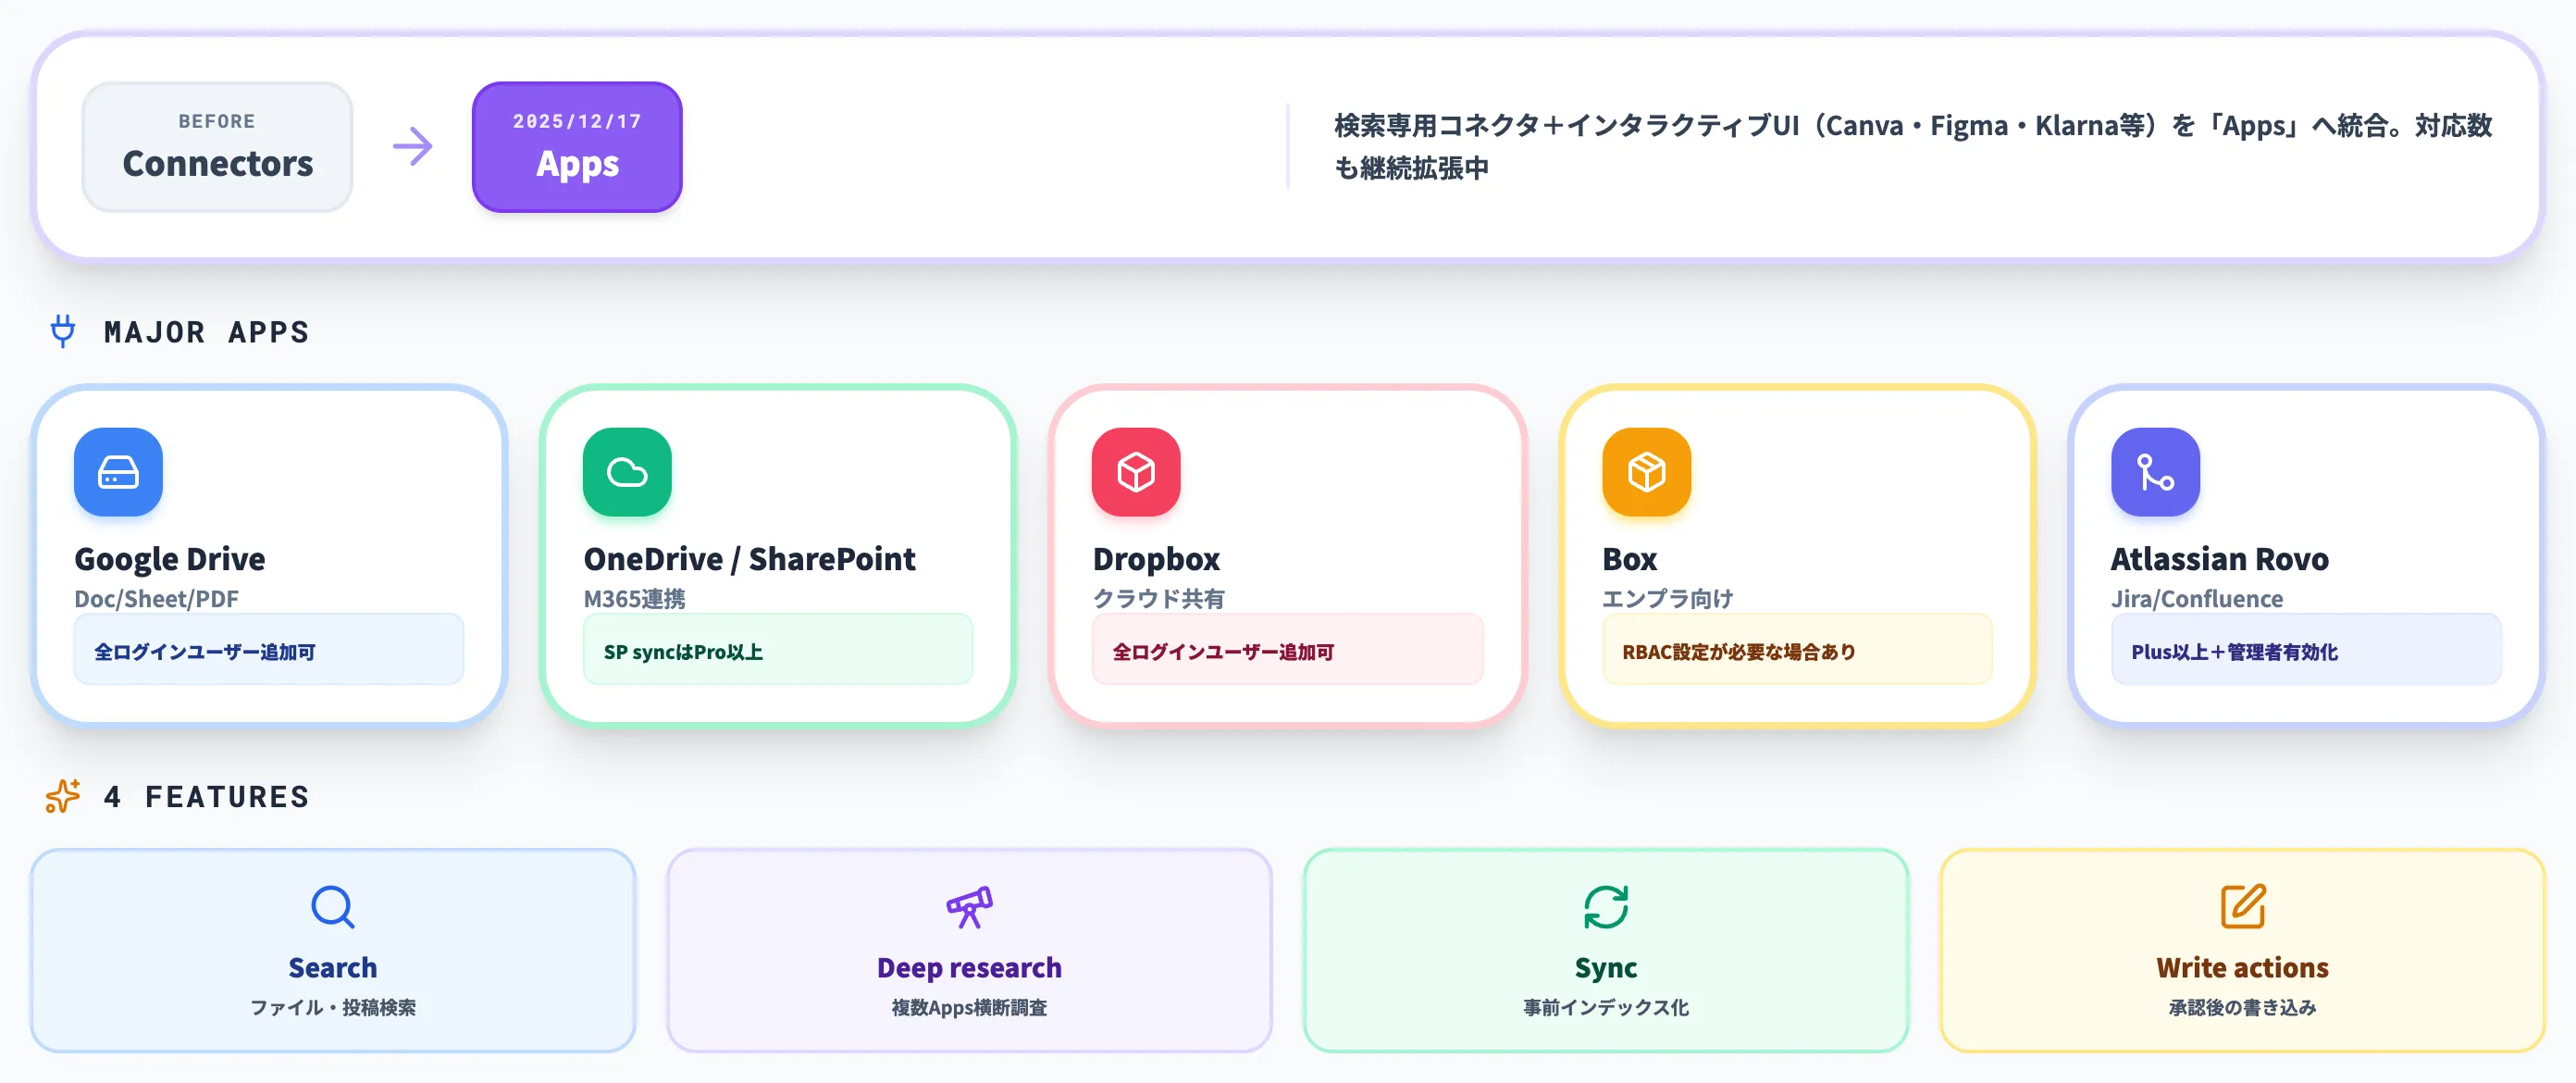Screen dimensions: 2576x1083
Task: Select the BEFORE Connectors box
Action: click(x=217, y=147)
